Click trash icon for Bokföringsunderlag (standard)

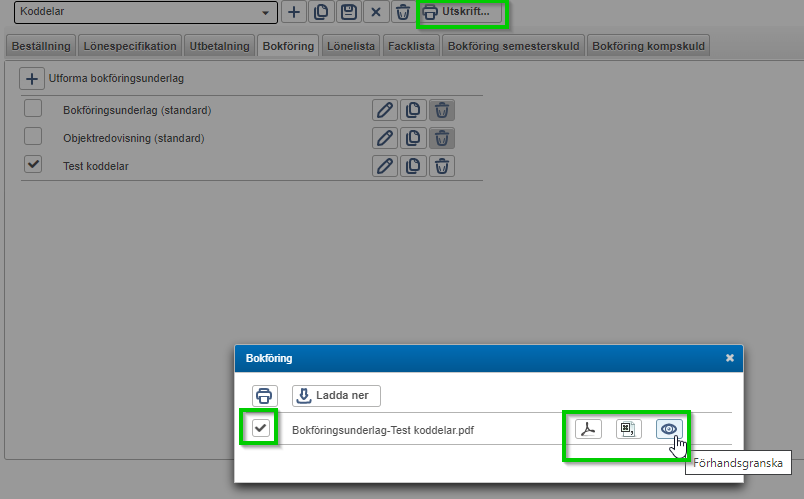(x=442, y=110)
